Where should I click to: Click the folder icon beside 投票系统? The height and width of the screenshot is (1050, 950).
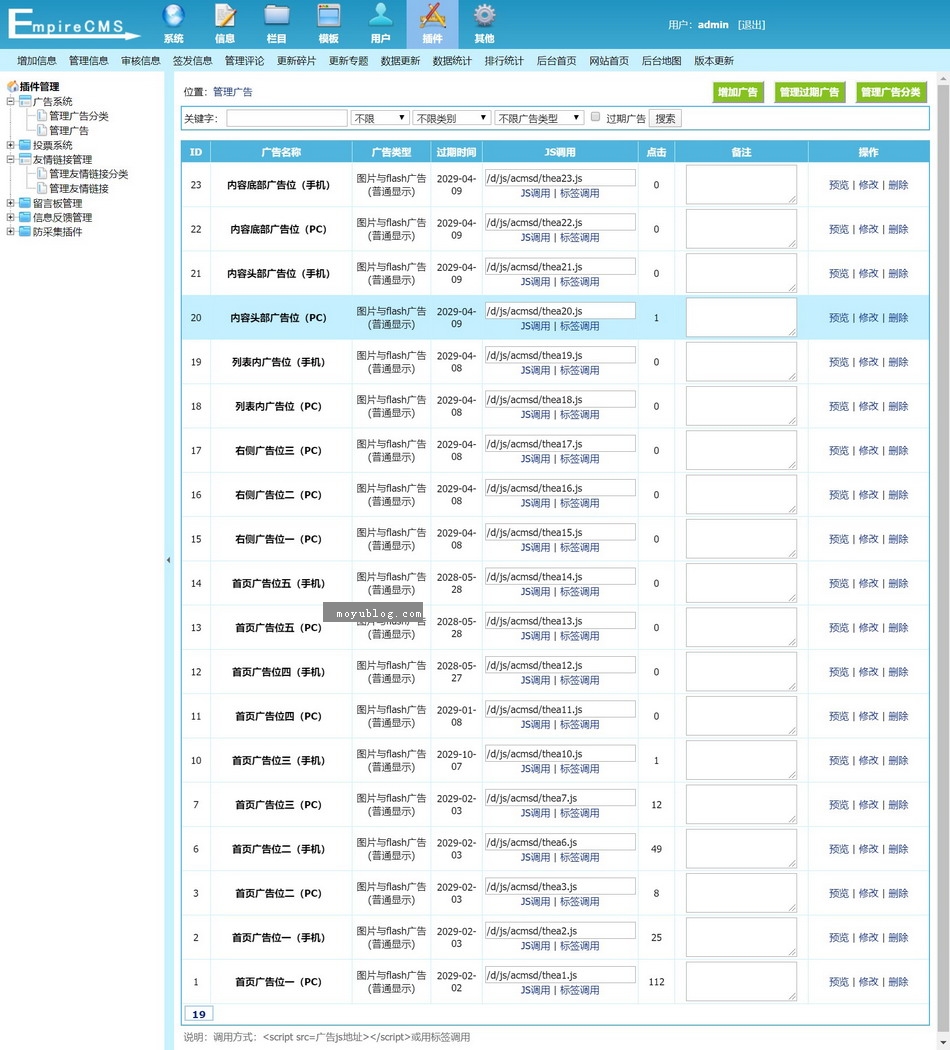pos(25,145)
